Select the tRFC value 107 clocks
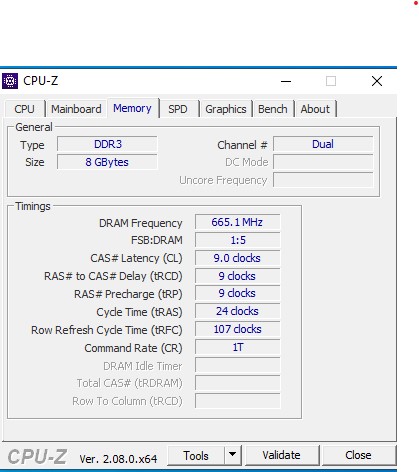 click(237, 329)
